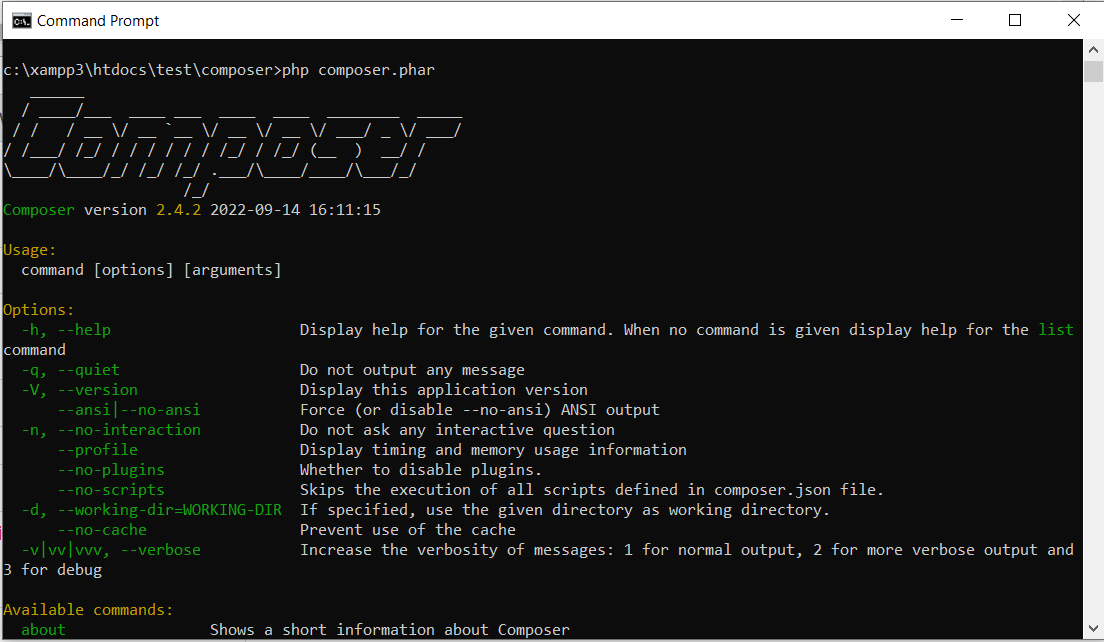Click the green 'about' command
The width and height of the screenshot is (1104, 642).
43,630
